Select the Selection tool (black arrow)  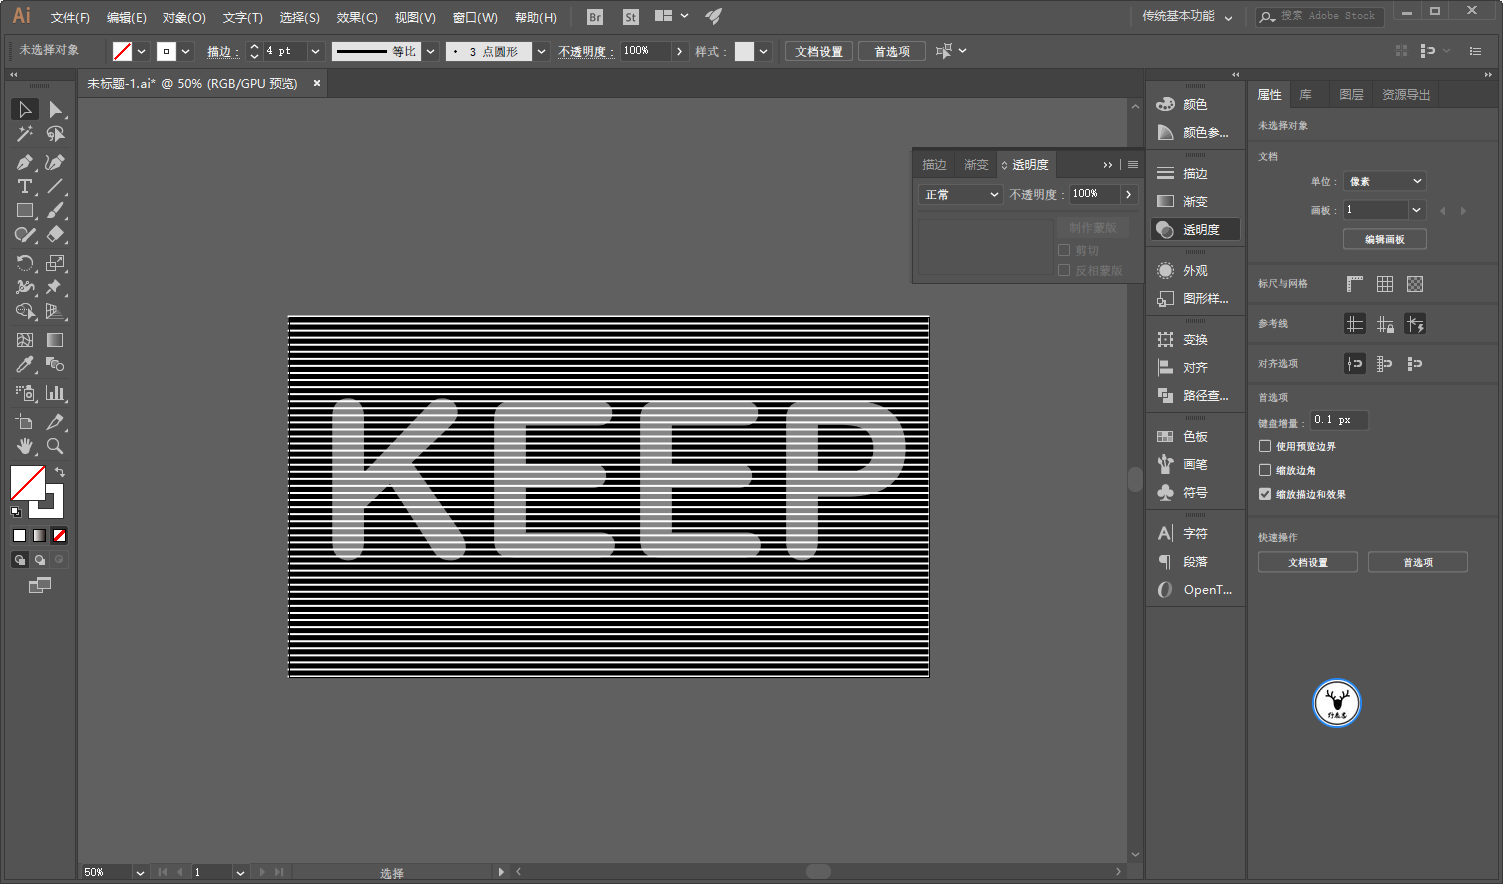25,109
